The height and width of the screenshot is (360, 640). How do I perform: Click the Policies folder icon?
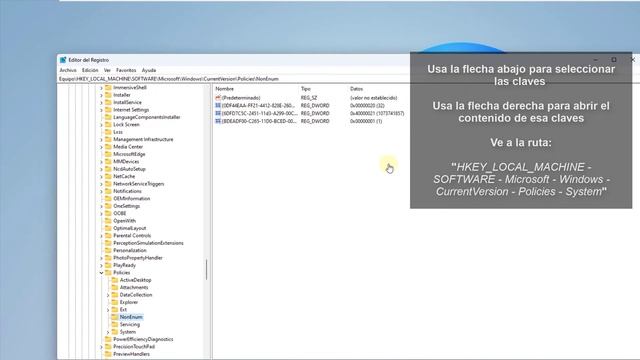(x=108, y=272)
